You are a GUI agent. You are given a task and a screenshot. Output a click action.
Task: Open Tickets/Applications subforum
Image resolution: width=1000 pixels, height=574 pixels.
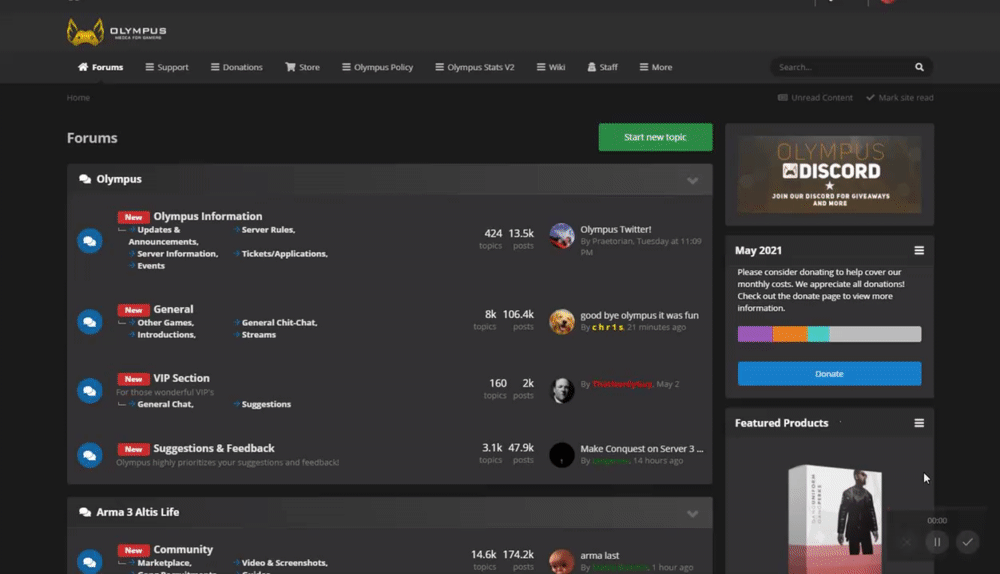pyautogui.click(x=284, y=254)
